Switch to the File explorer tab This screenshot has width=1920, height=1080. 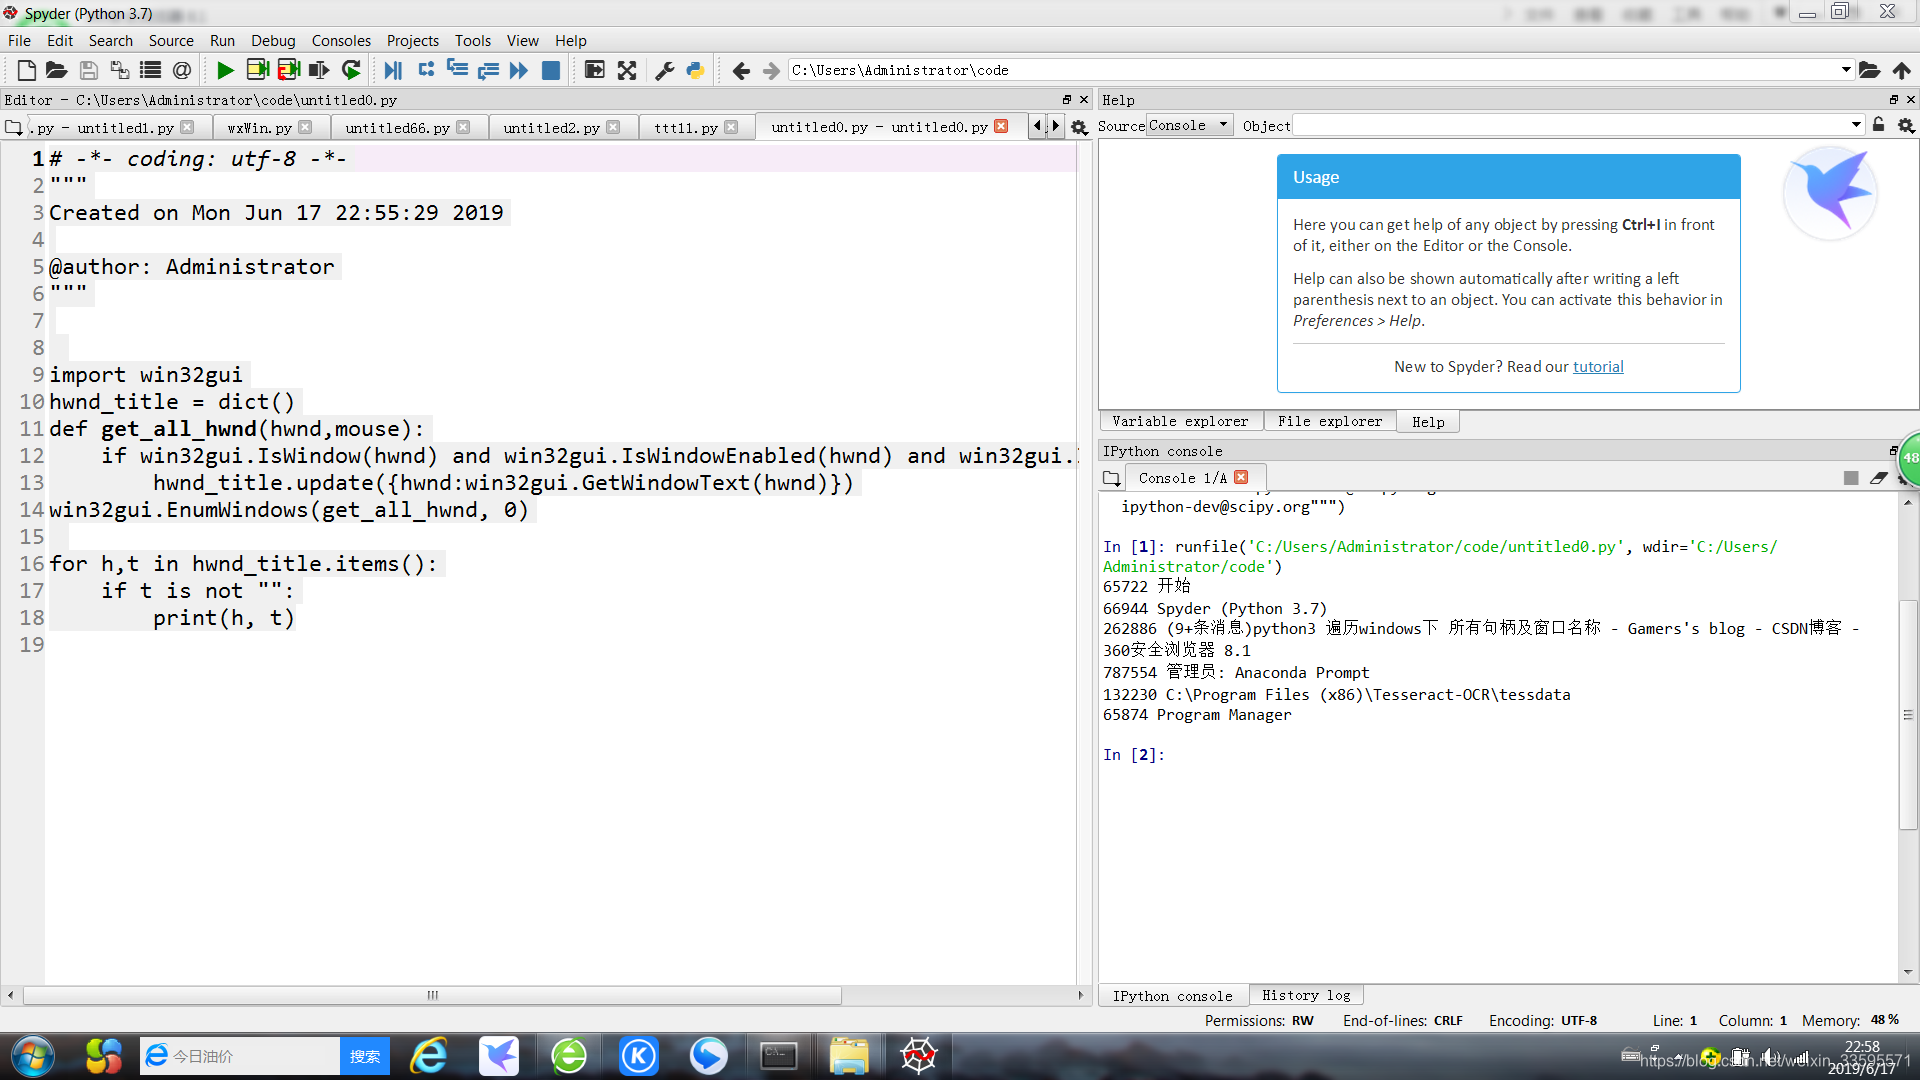coord(1329,421)
